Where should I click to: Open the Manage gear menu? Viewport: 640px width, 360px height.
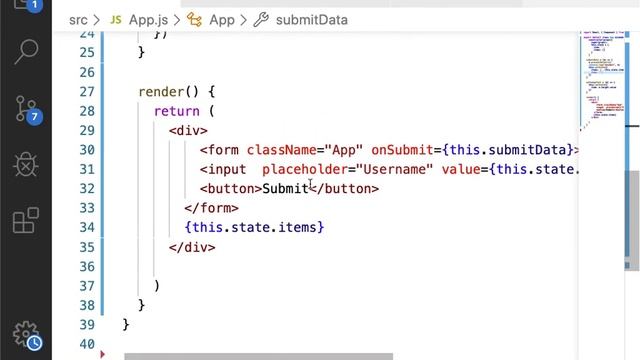point(27,336)
